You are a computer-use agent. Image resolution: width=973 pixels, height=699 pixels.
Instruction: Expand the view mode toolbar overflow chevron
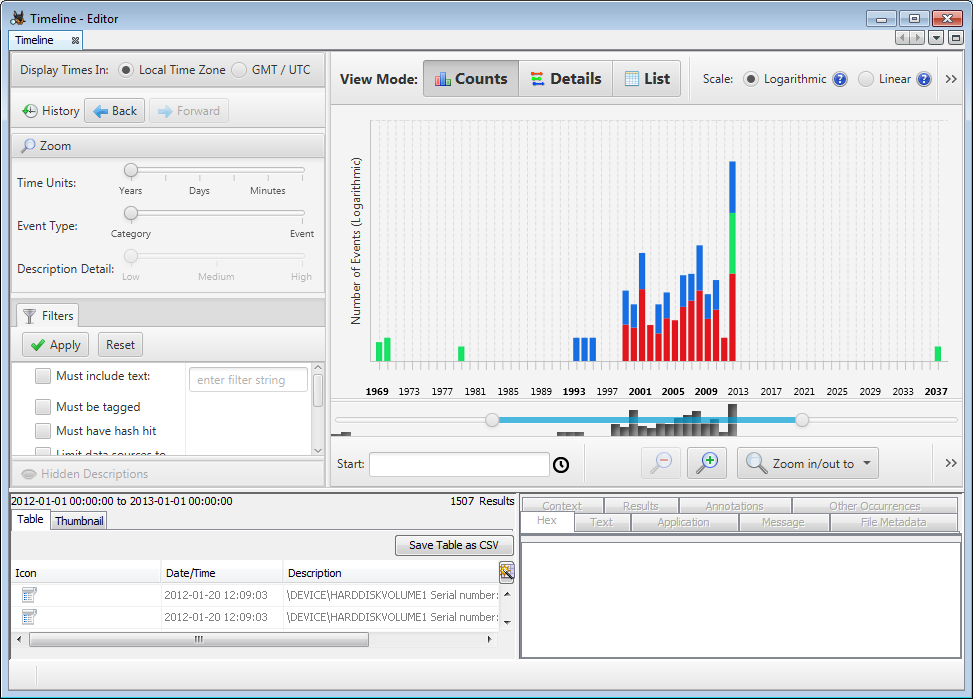point(951,79)
